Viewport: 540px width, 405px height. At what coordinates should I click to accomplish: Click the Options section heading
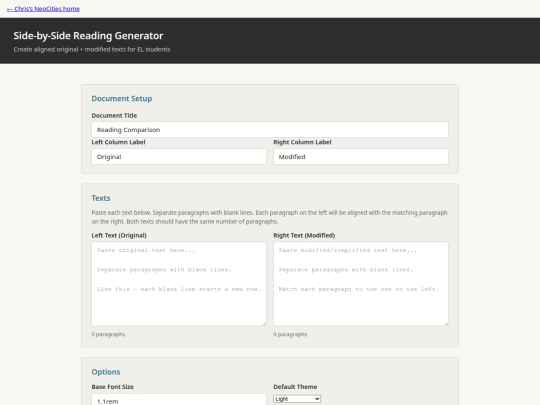[106, 372]
